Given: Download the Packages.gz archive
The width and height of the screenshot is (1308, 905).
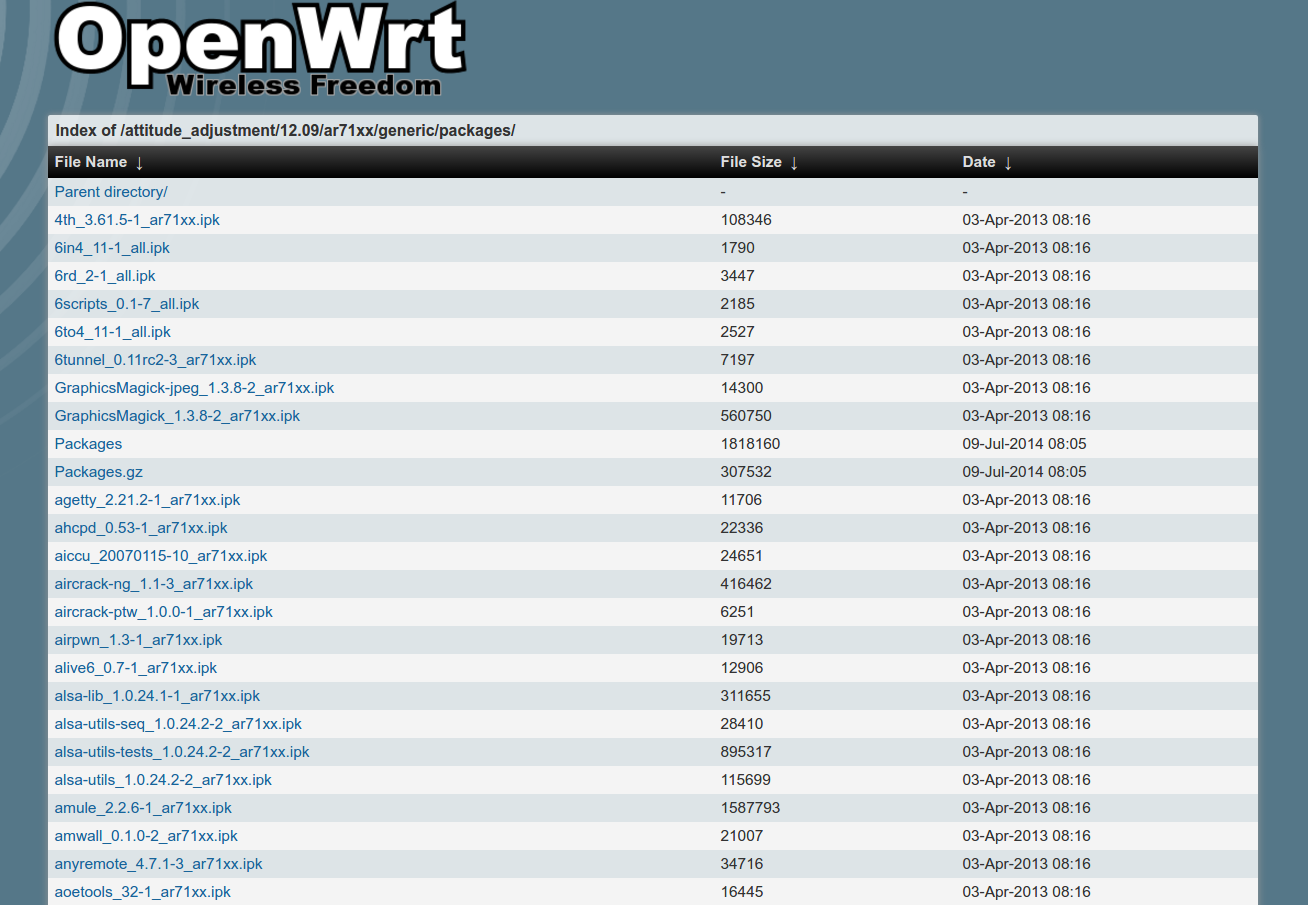Looking at the screenshot, I should (99, 472).
